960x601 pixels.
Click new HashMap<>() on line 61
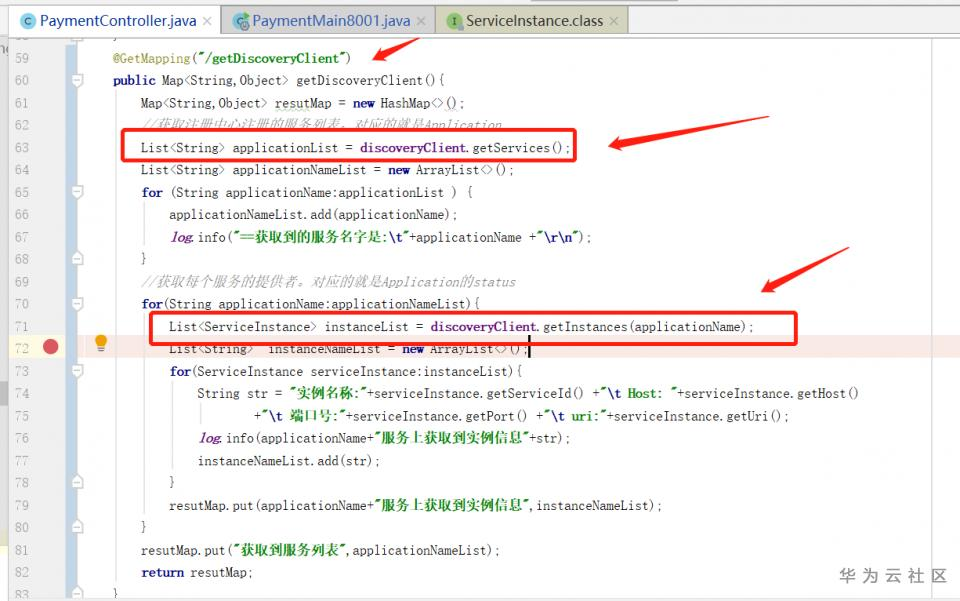[405, 103]
